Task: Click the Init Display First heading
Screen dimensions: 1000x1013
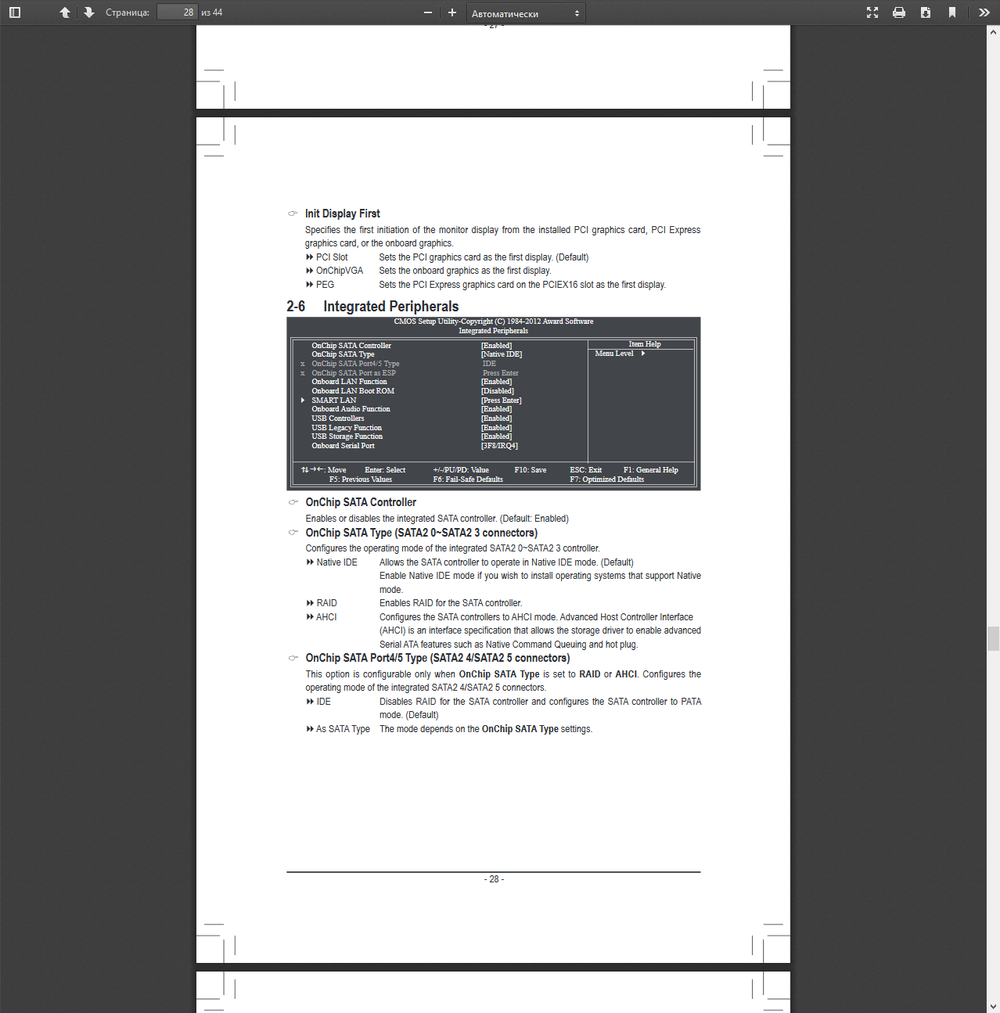Action: (x=342, y=214)
